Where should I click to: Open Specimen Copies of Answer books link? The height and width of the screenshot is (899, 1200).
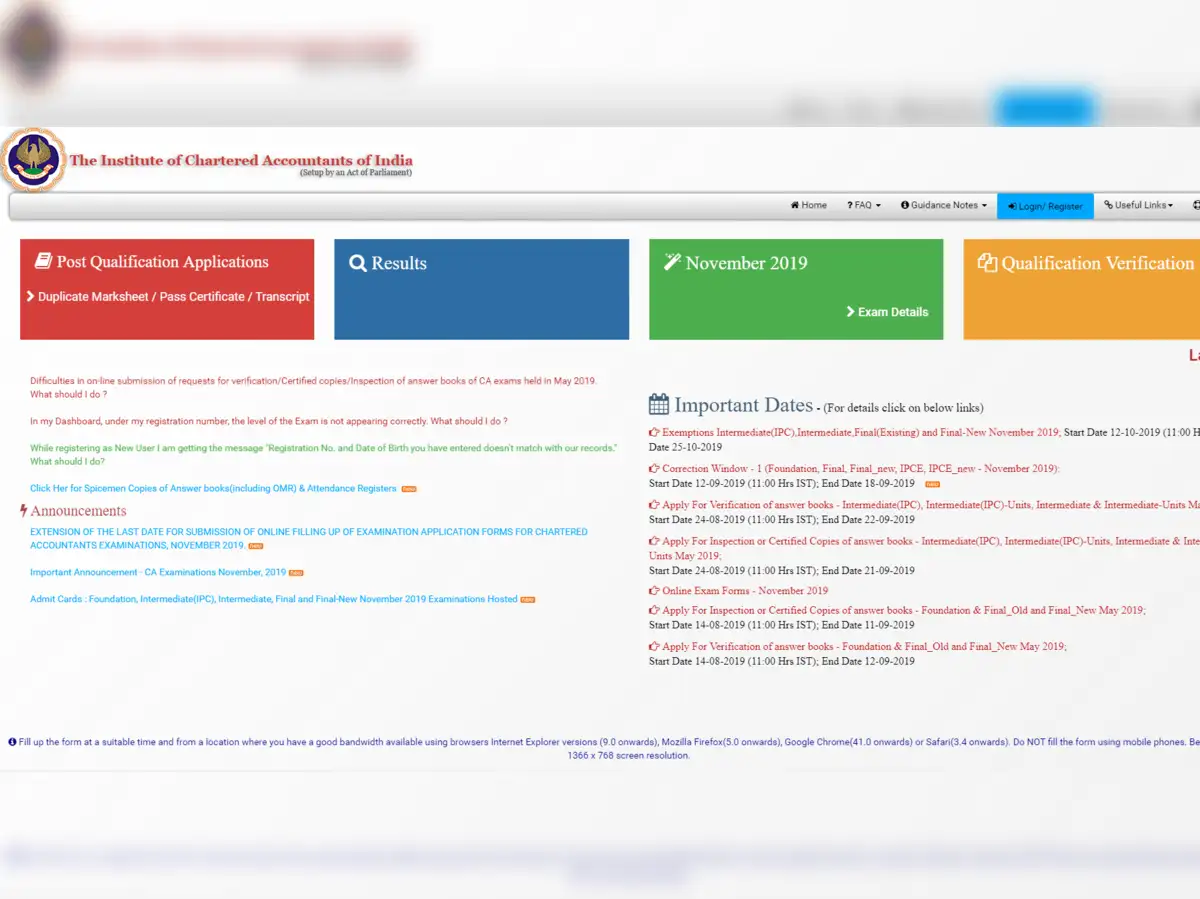(x=213, y=489)
